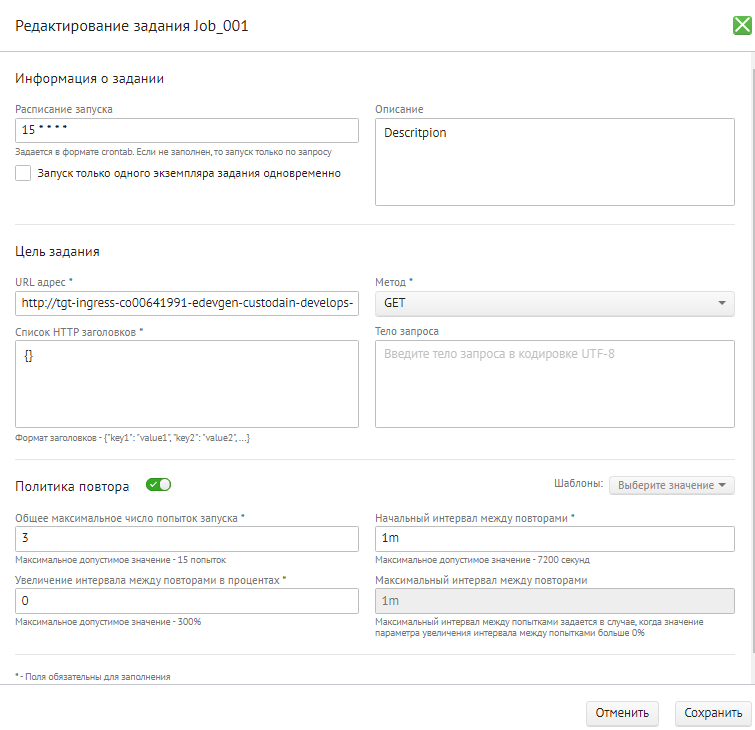The width and height of the screenshot is (755, 730).
Task: Select the Список HTTP заголовков text area
Action: (187, 383)
